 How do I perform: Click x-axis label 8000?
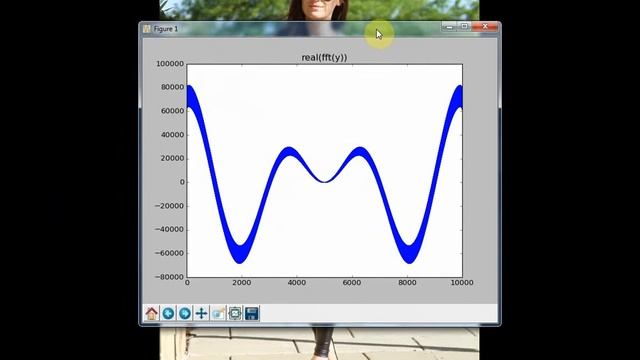[x=407, y=282]
